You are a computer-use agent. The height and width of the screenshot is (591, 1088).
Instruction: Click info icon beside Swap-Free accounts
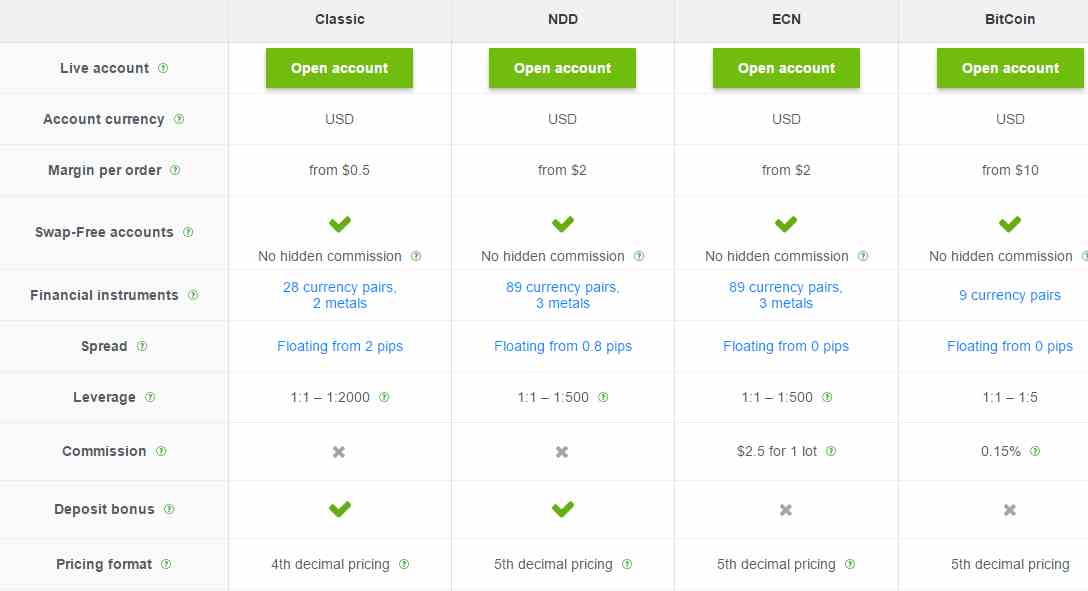(x=188, y=232)
